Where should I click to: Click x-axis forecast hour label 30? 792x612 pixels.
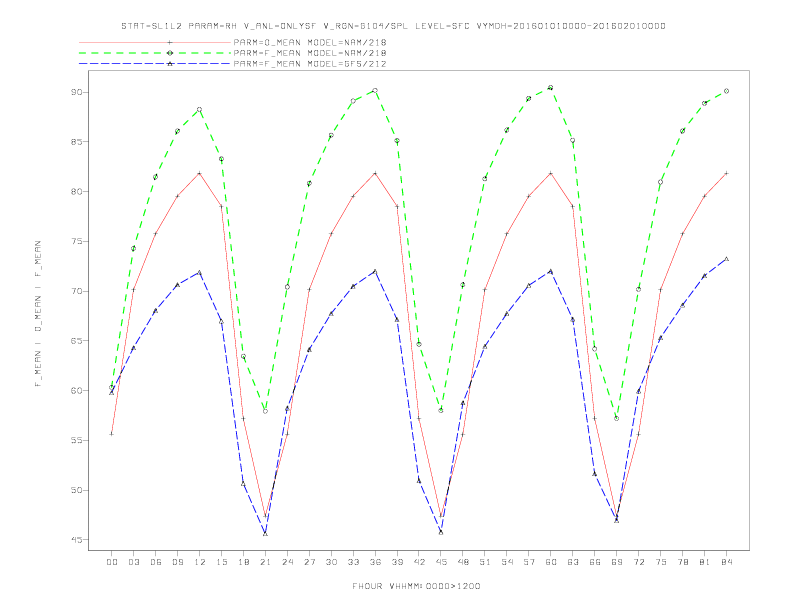coord(331,562)
